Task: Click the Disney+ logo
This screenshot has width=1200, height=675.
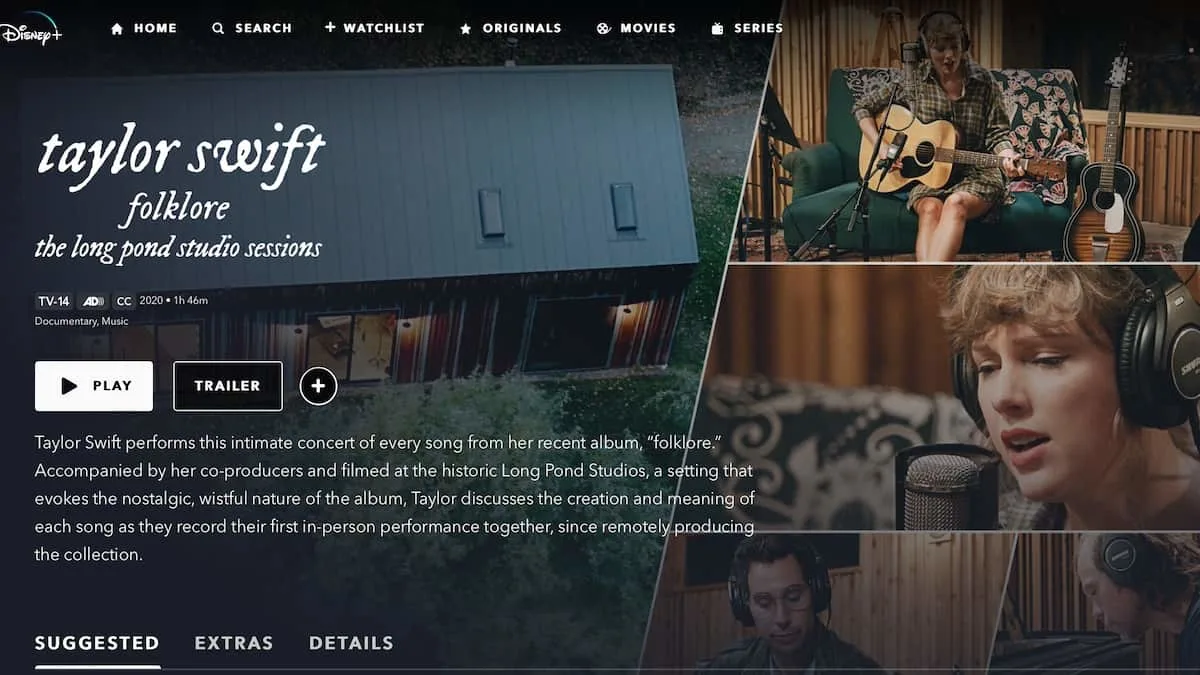Action: coord(30,28)
